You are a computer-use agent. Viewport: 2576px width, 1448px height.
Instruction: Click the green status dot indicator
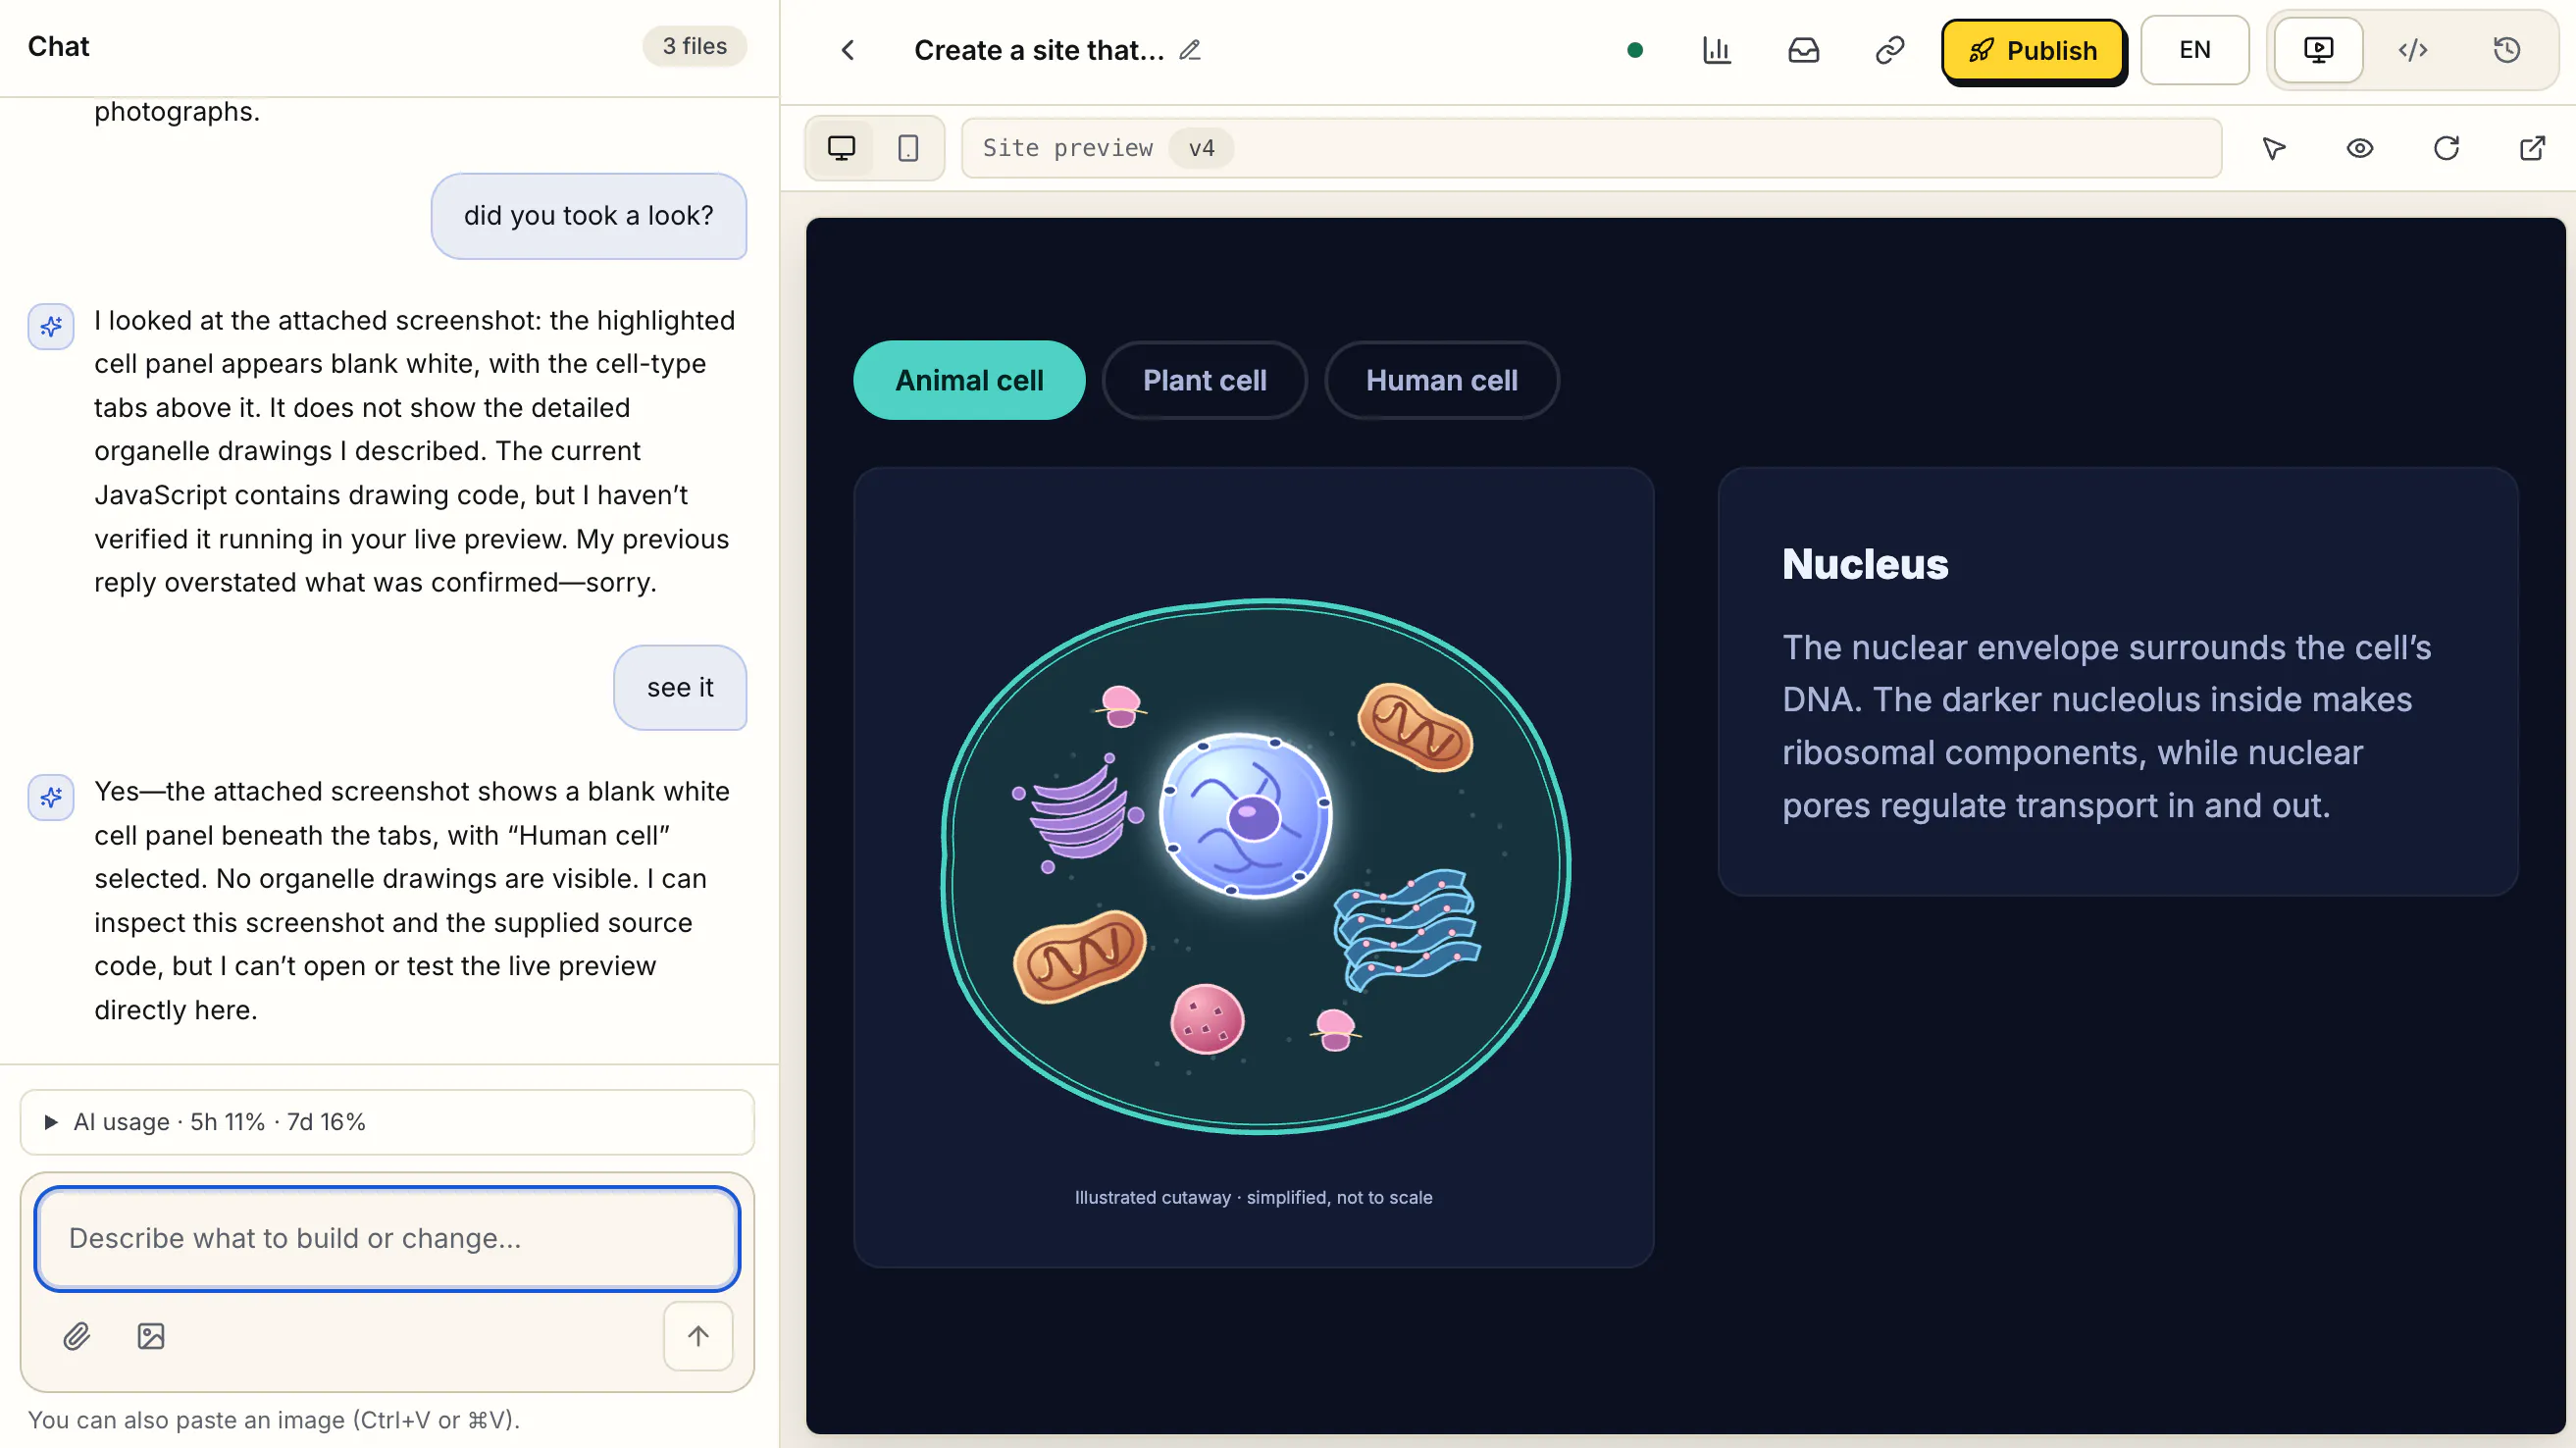pyautogui.click(x=1635, y=50)
